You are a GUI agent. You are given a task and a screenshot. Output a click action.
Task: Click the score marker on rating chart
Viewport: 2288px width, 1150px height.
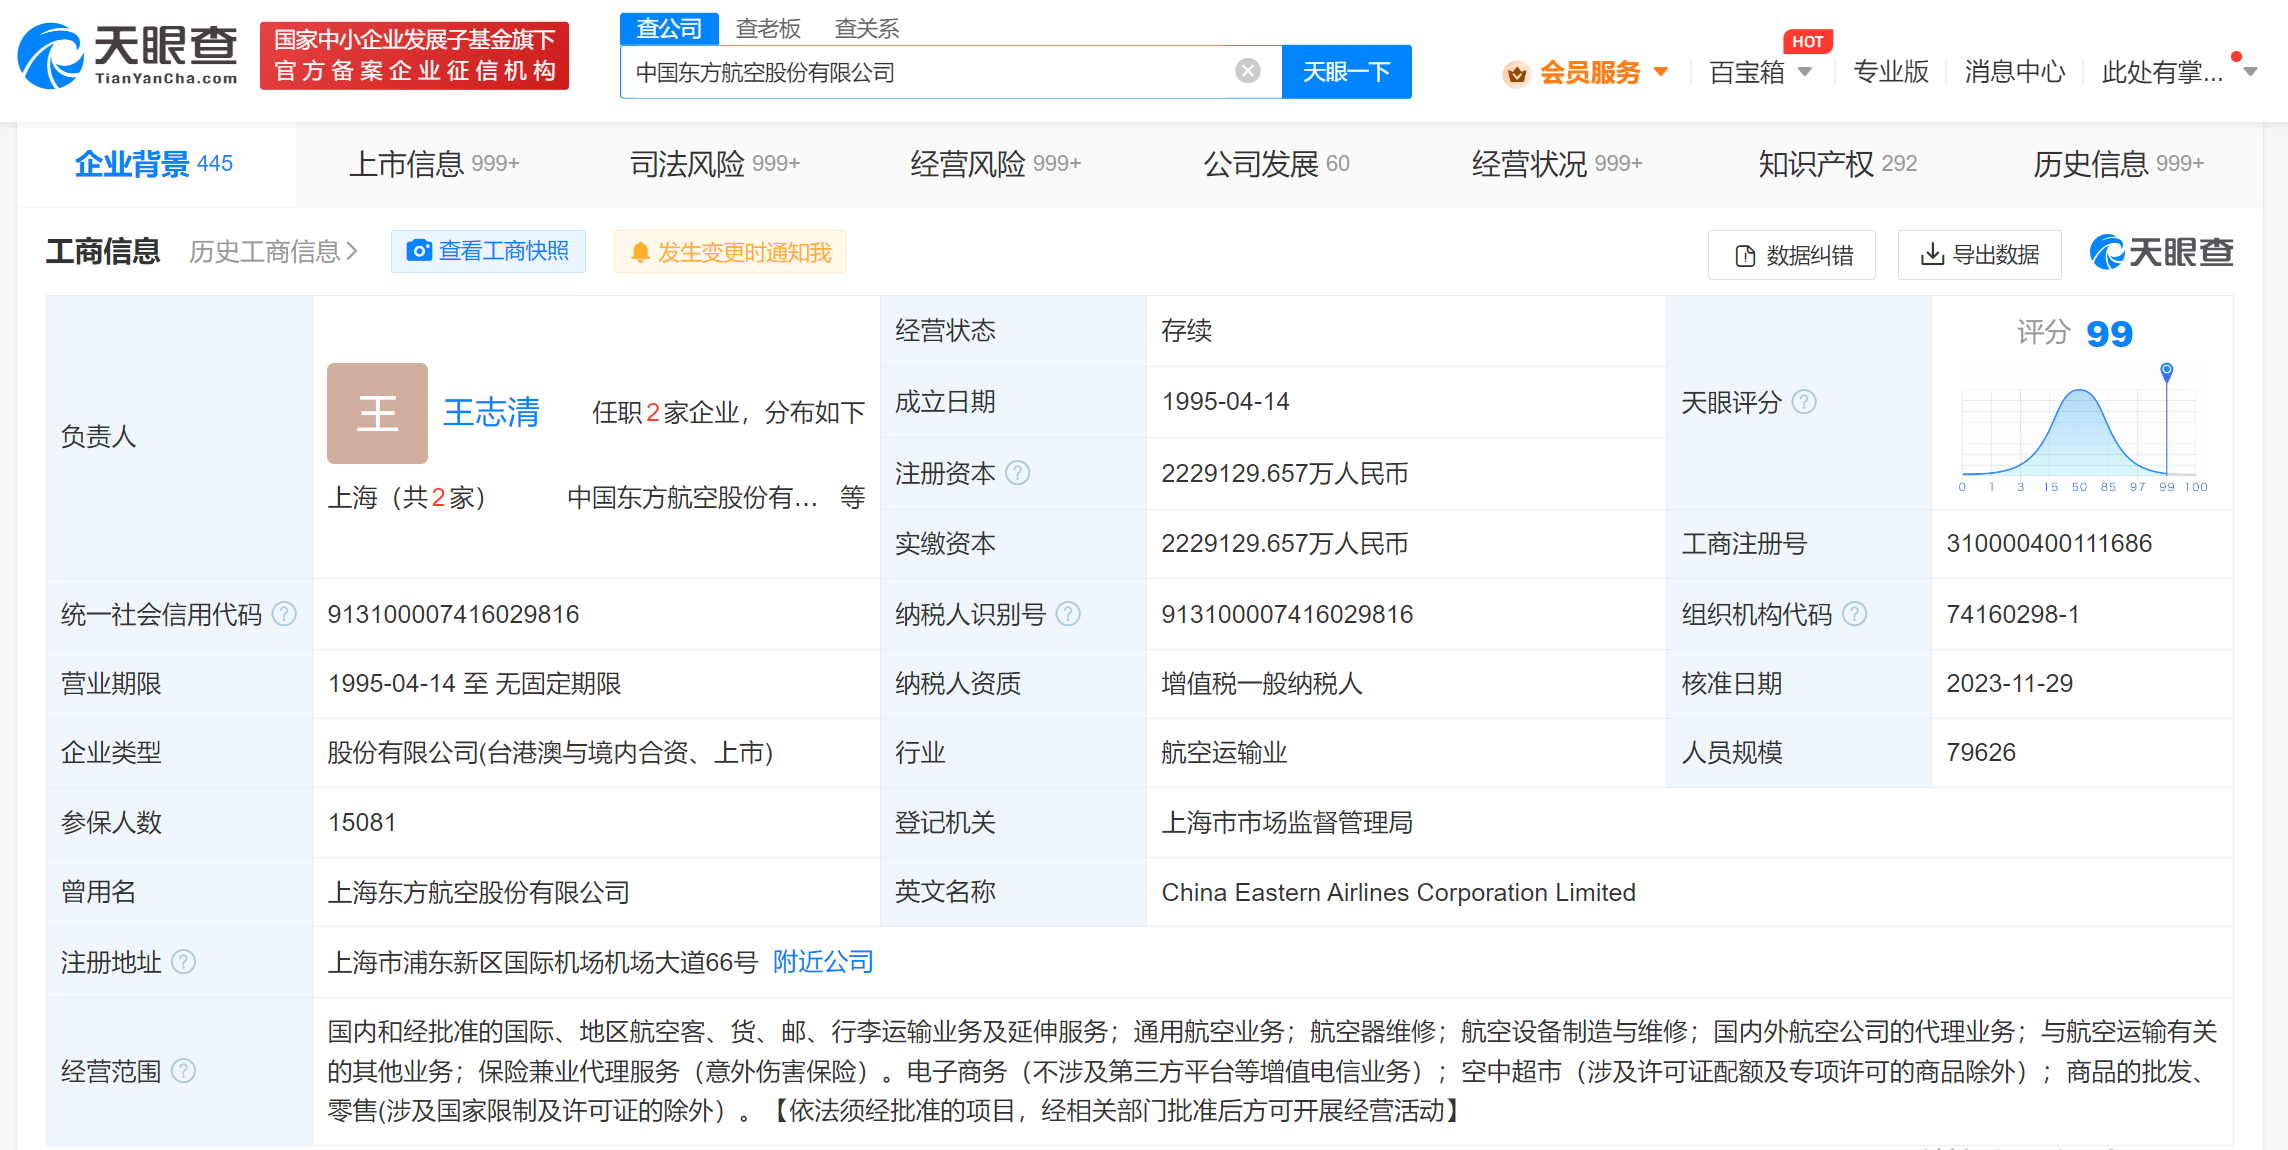[2166, 371]
